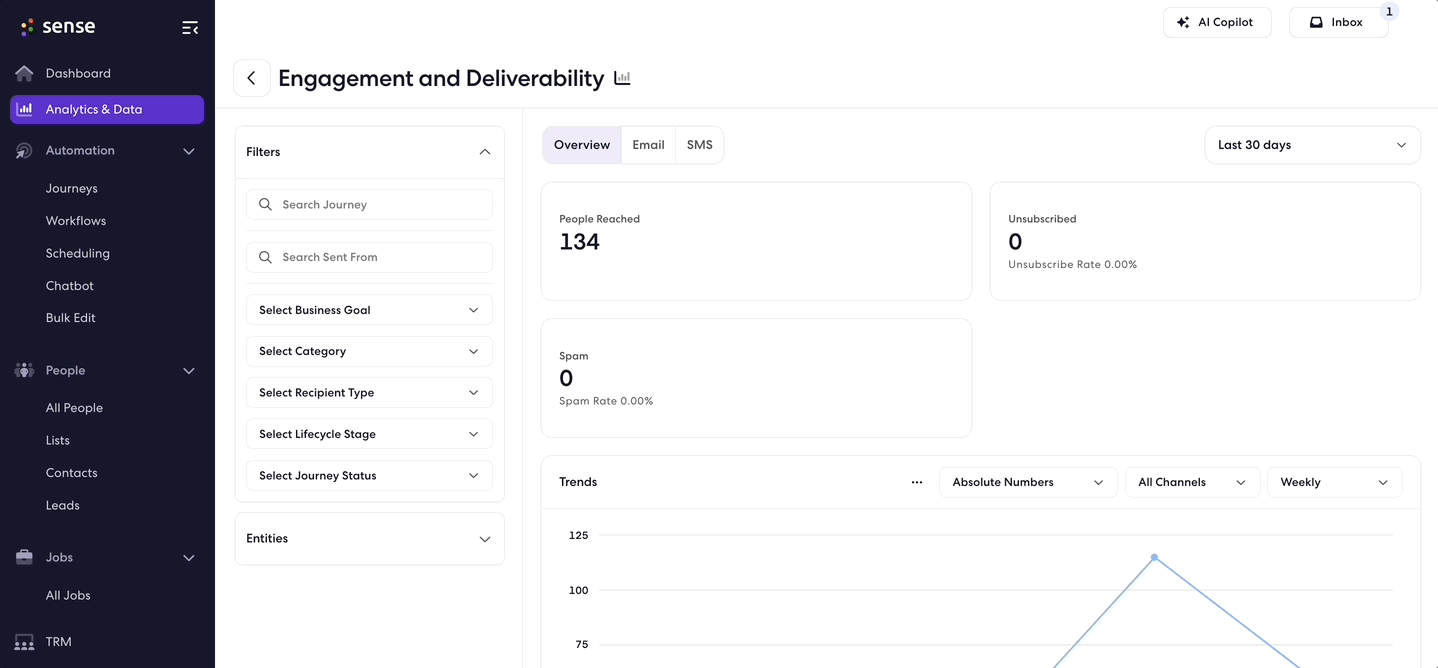1438x668 pixels.
Task: Open the Trends three-dot options menu
Action: coord(917,482)
